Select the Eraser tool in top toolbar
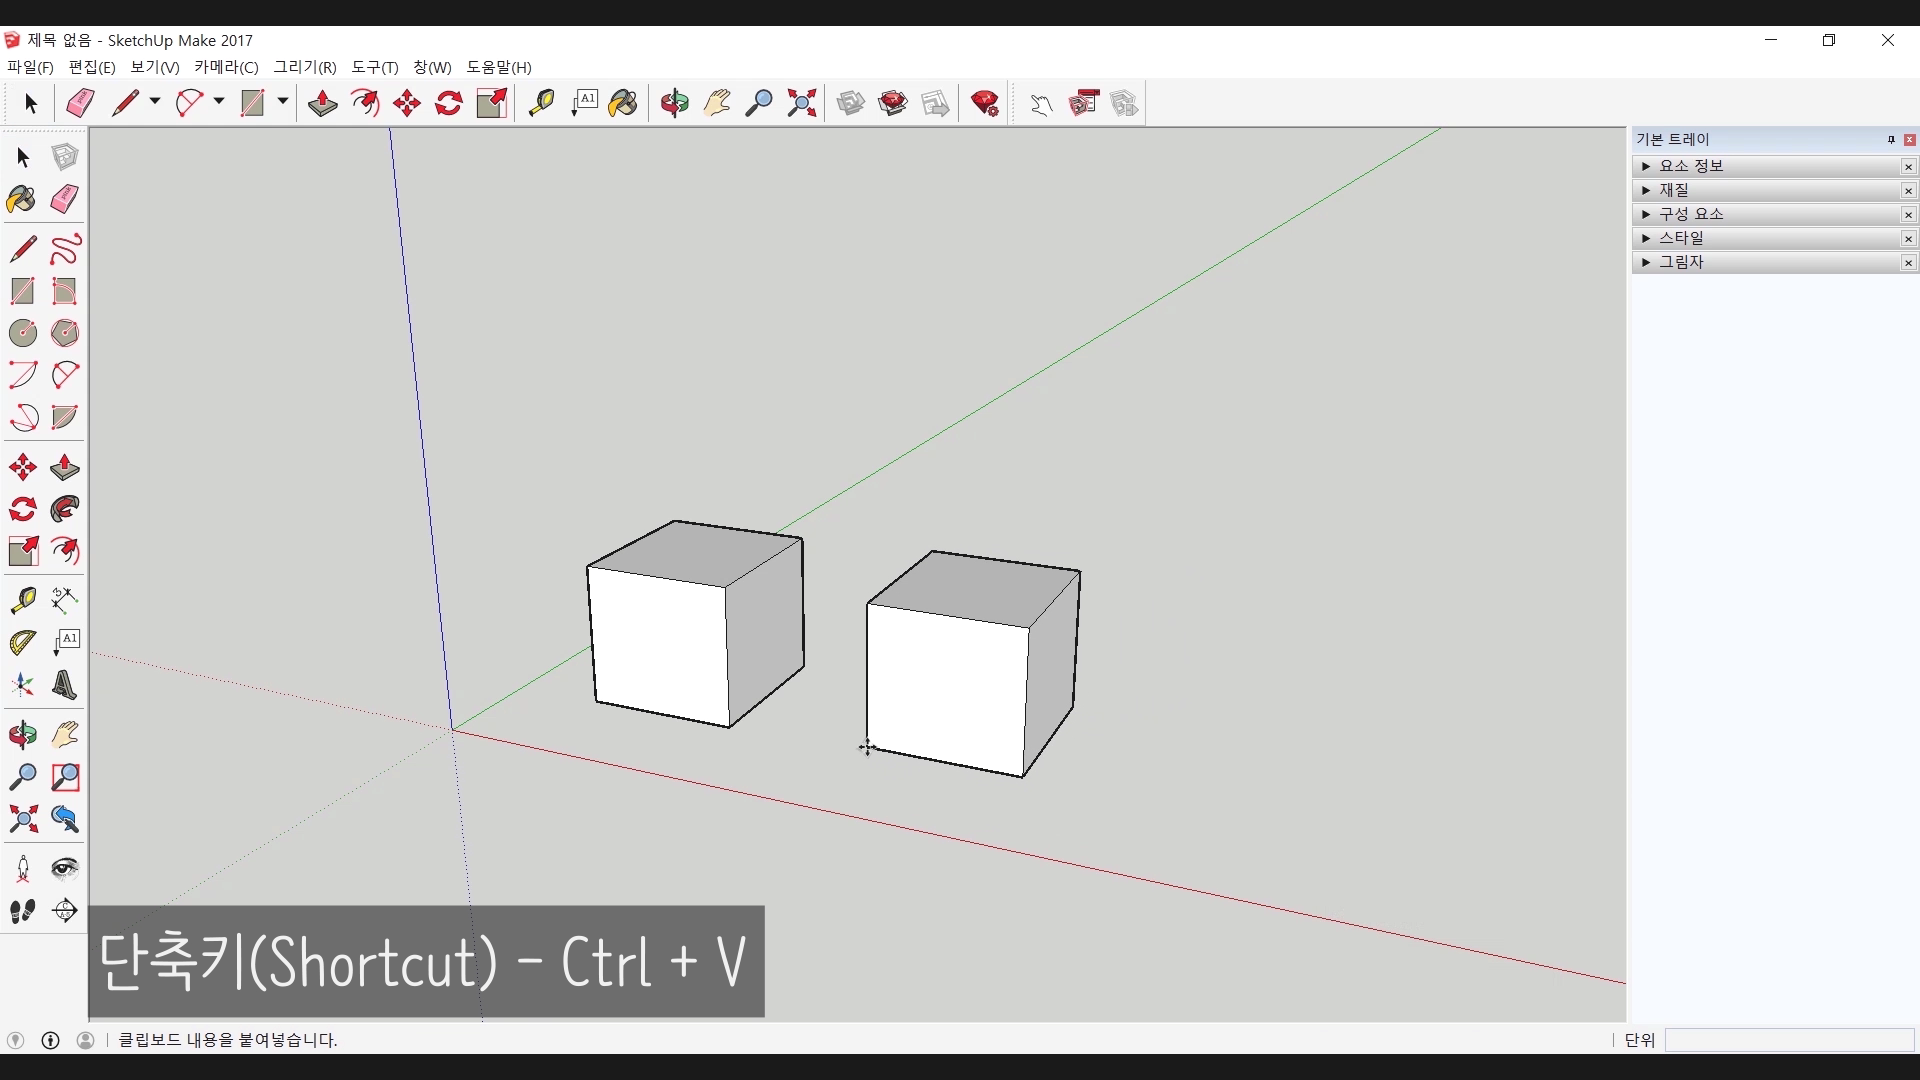 (80, 103)
